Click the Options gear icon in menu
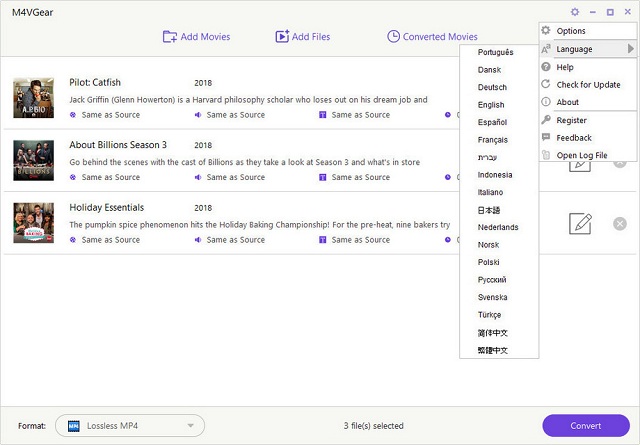The image size is (640, 445). (x=546, y=31)
